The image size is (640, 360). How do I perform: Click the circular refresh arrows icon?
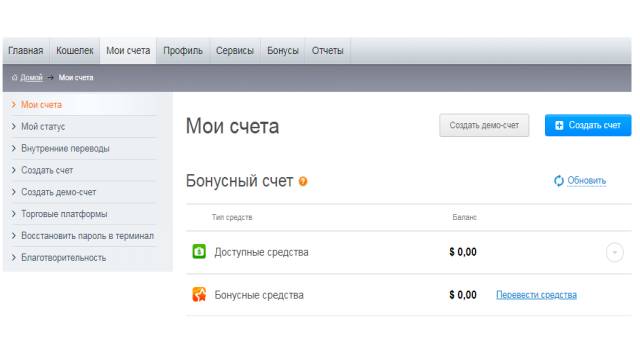pyautogui.click(x=559, y=180)
